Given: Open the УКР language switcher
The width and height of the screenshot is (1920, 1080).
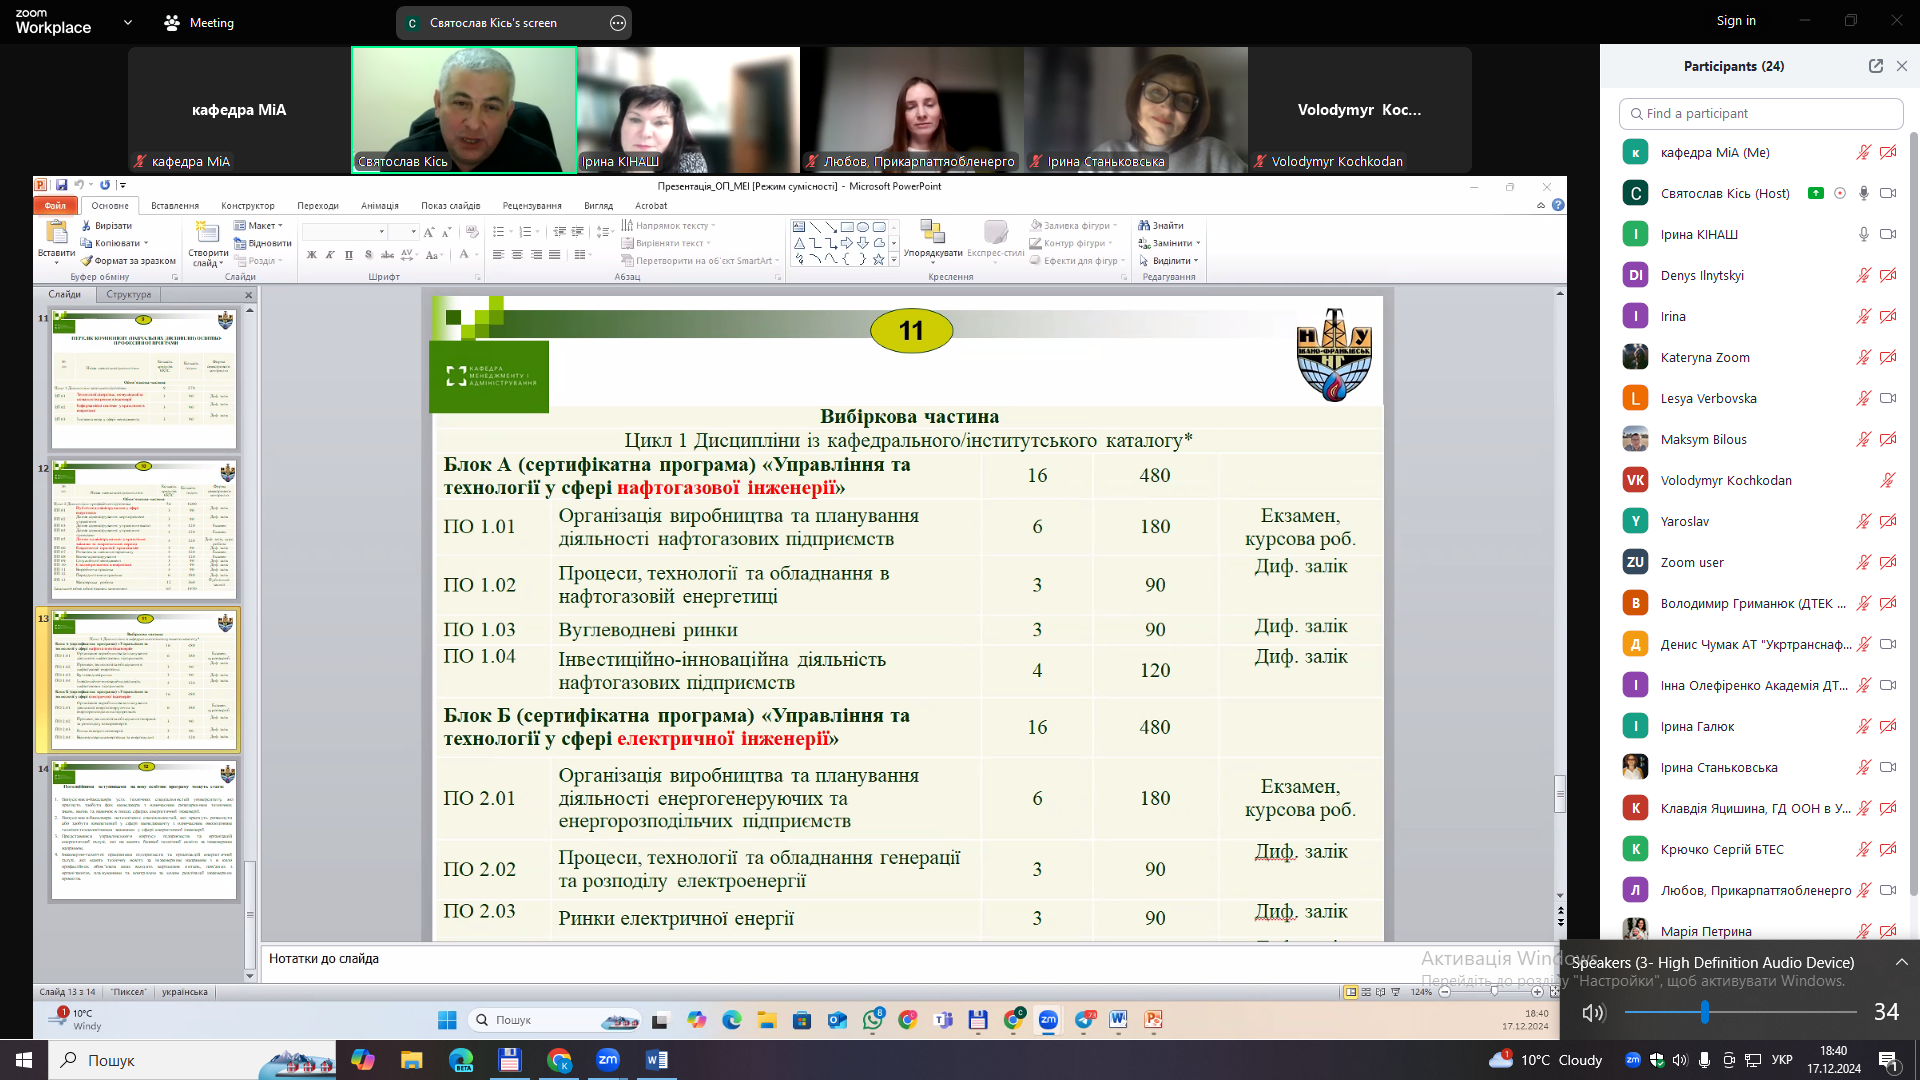Looking at the screenshot, I should (1781, 1060).
